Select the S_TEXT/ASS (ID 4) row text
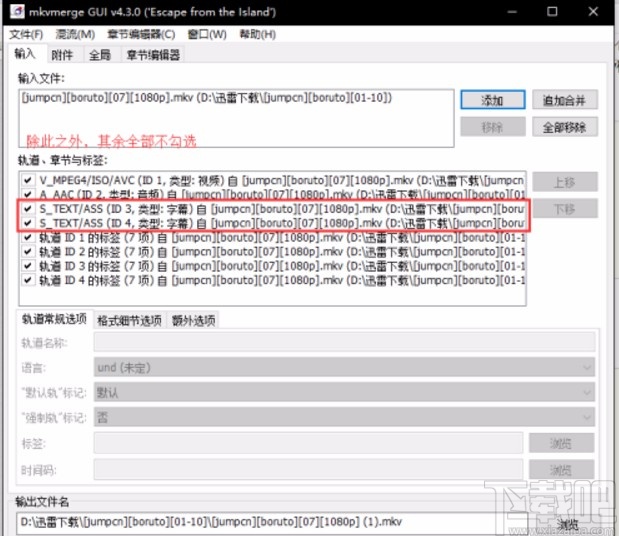619x536 pixels. (x=282, y=223)
